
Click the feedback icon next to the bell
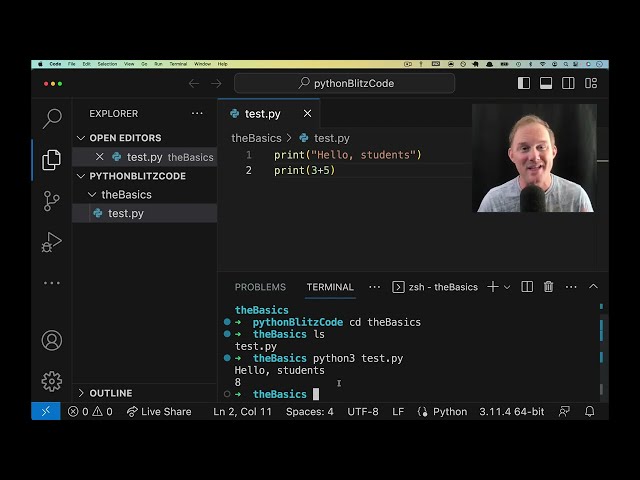tap(564, 411)
